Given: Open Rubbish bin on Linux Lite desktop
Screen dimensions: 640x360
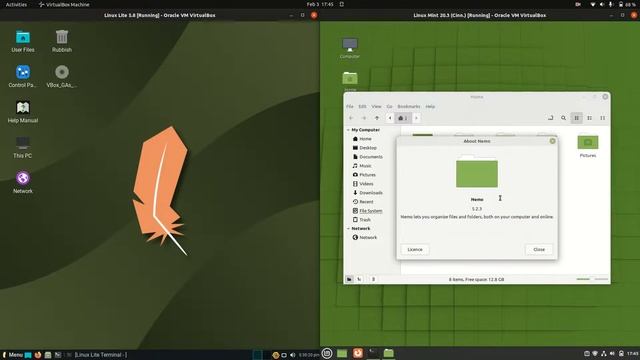Looking at the screenshot, I should (x=62, y=41).
